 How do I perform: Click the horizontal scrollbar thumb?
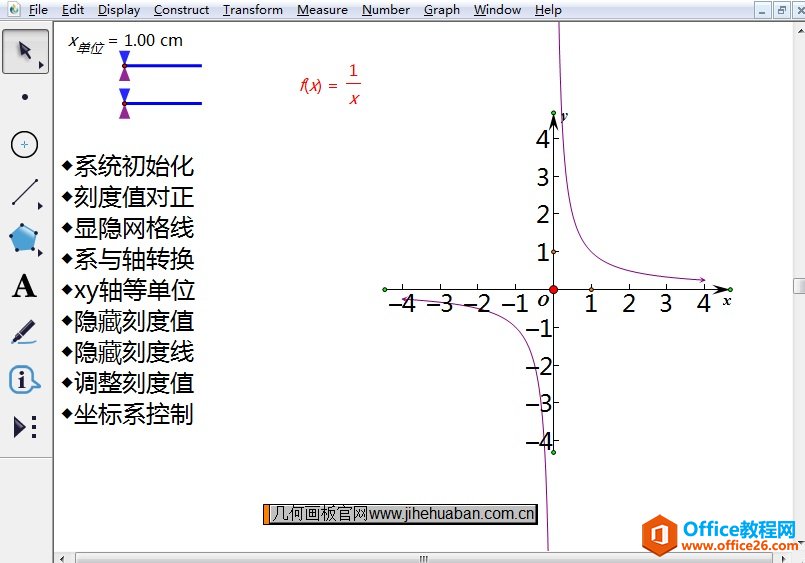(424, 558)
